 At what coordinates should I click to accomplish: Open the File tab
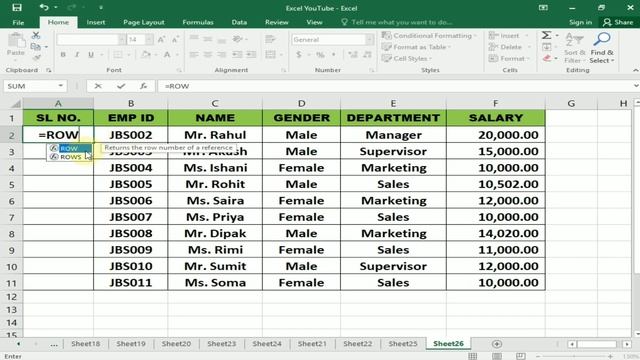18,22
